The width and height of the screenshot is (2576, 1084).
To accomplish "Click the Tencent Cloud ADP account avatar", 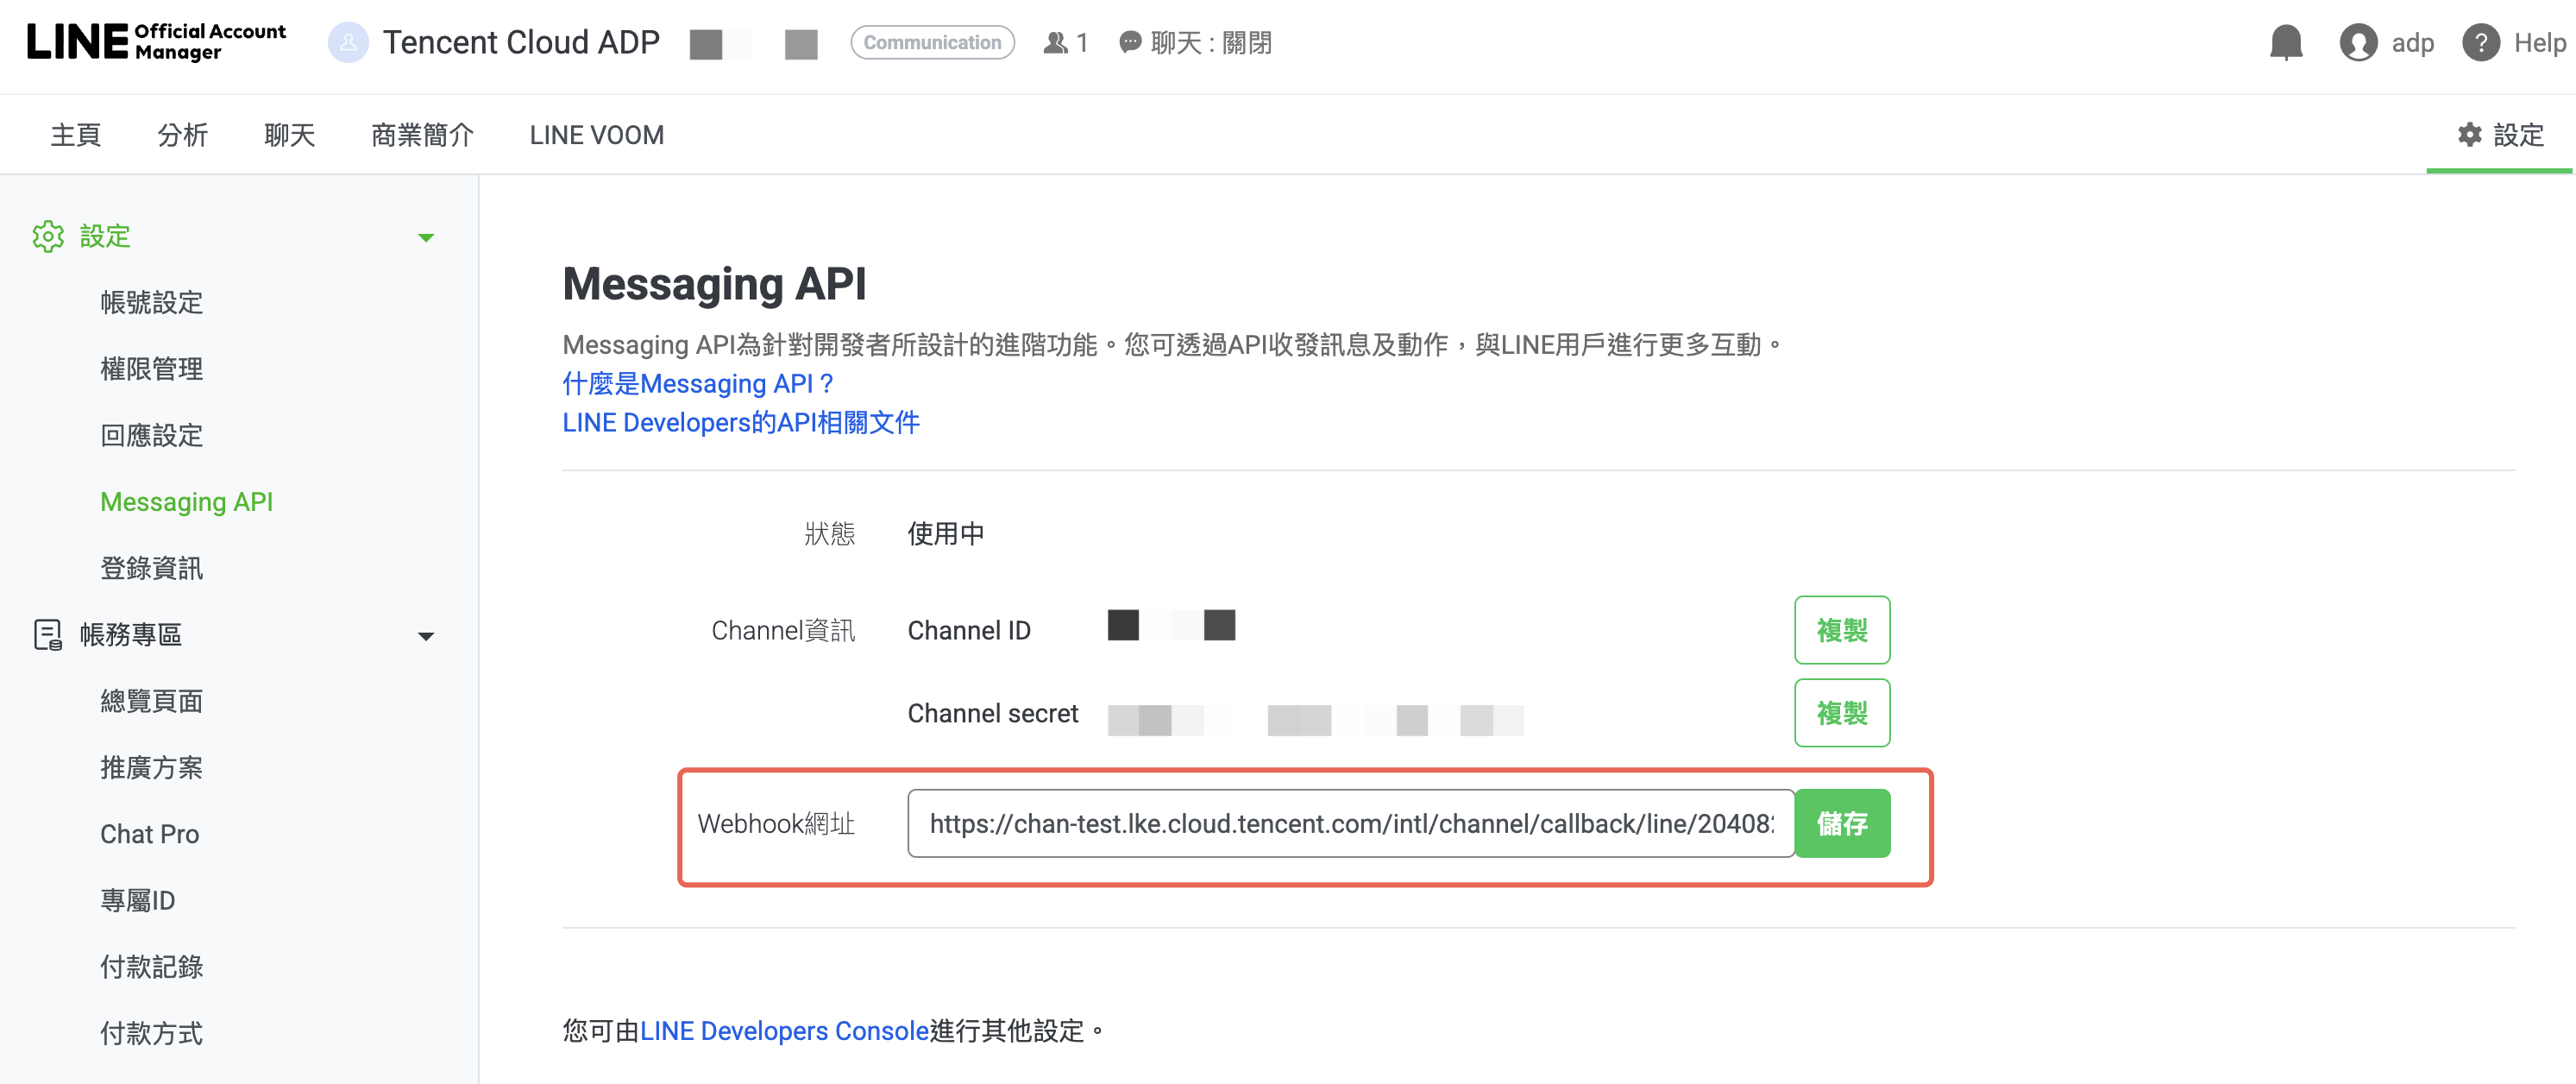I will (x=348, y=43).
